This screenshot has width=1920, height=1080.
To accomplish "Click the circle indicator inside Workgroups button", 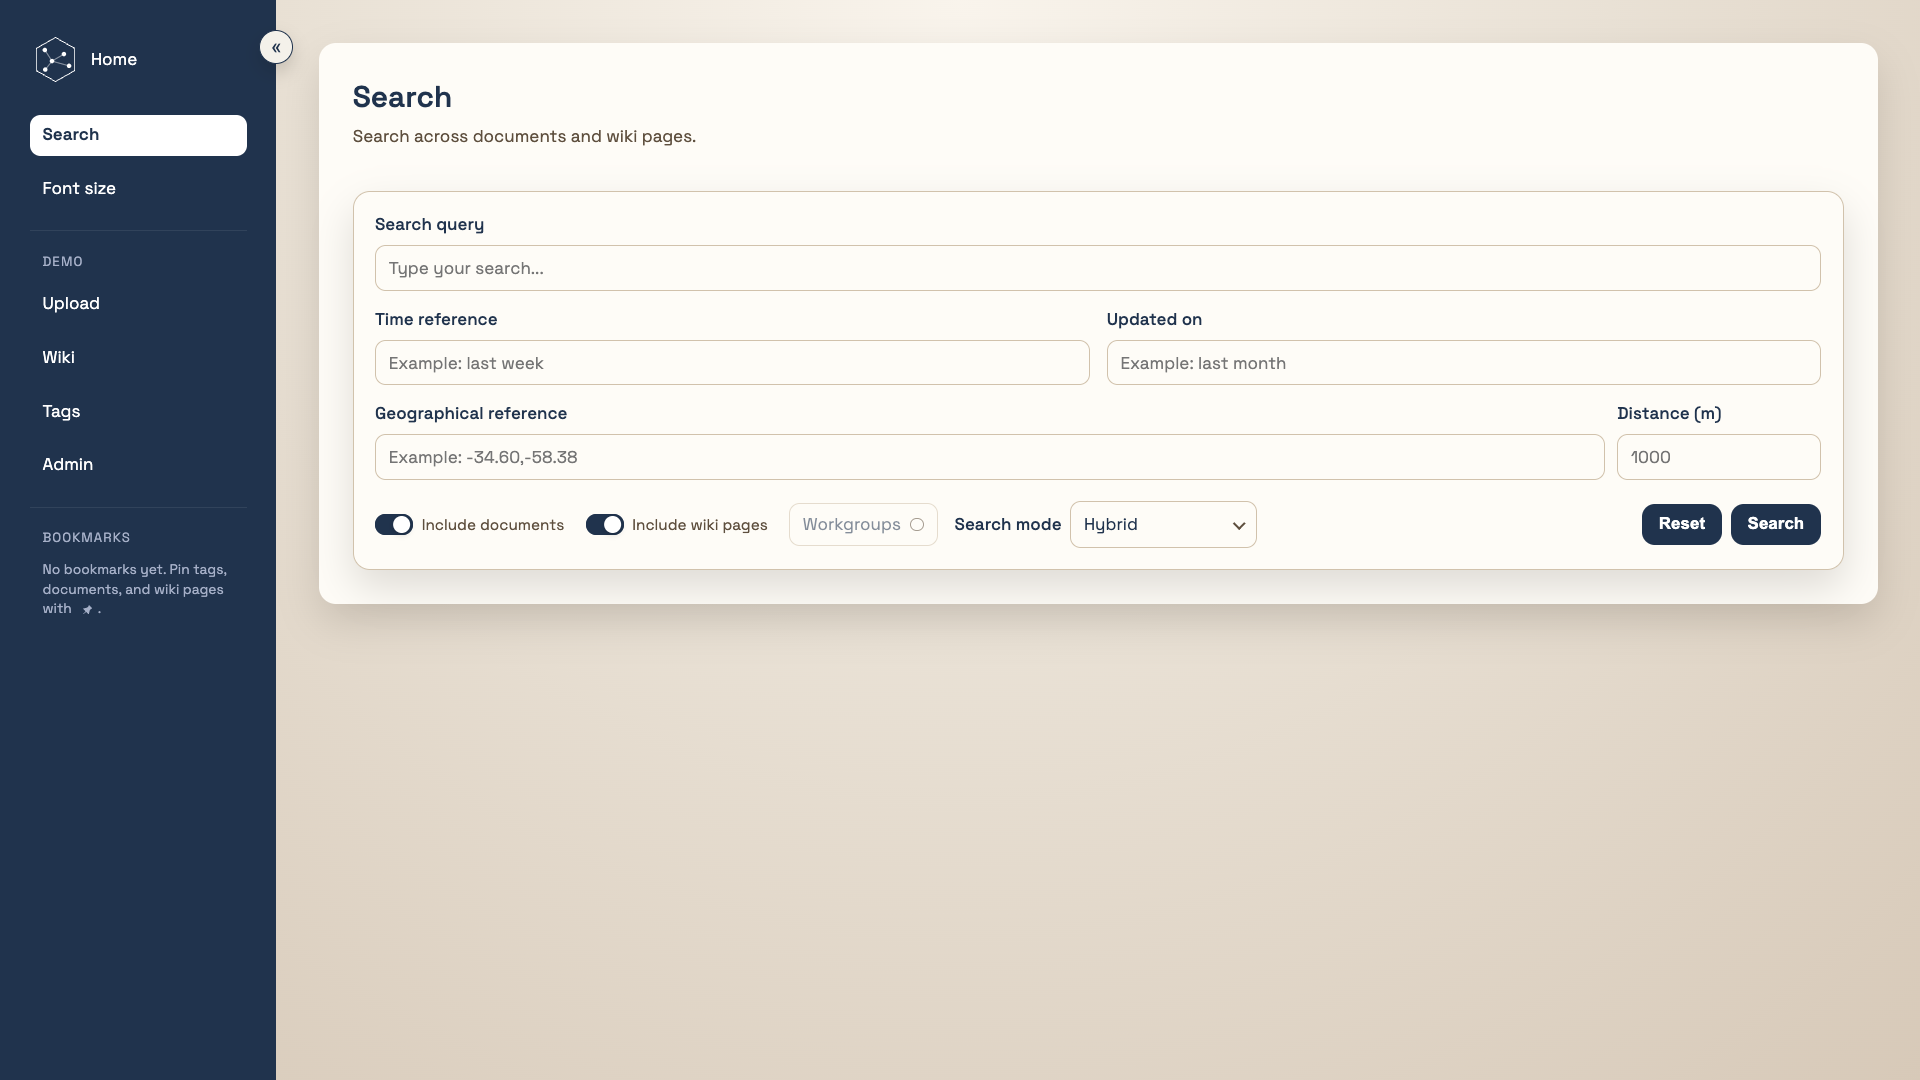I will [x=917, y=524].
